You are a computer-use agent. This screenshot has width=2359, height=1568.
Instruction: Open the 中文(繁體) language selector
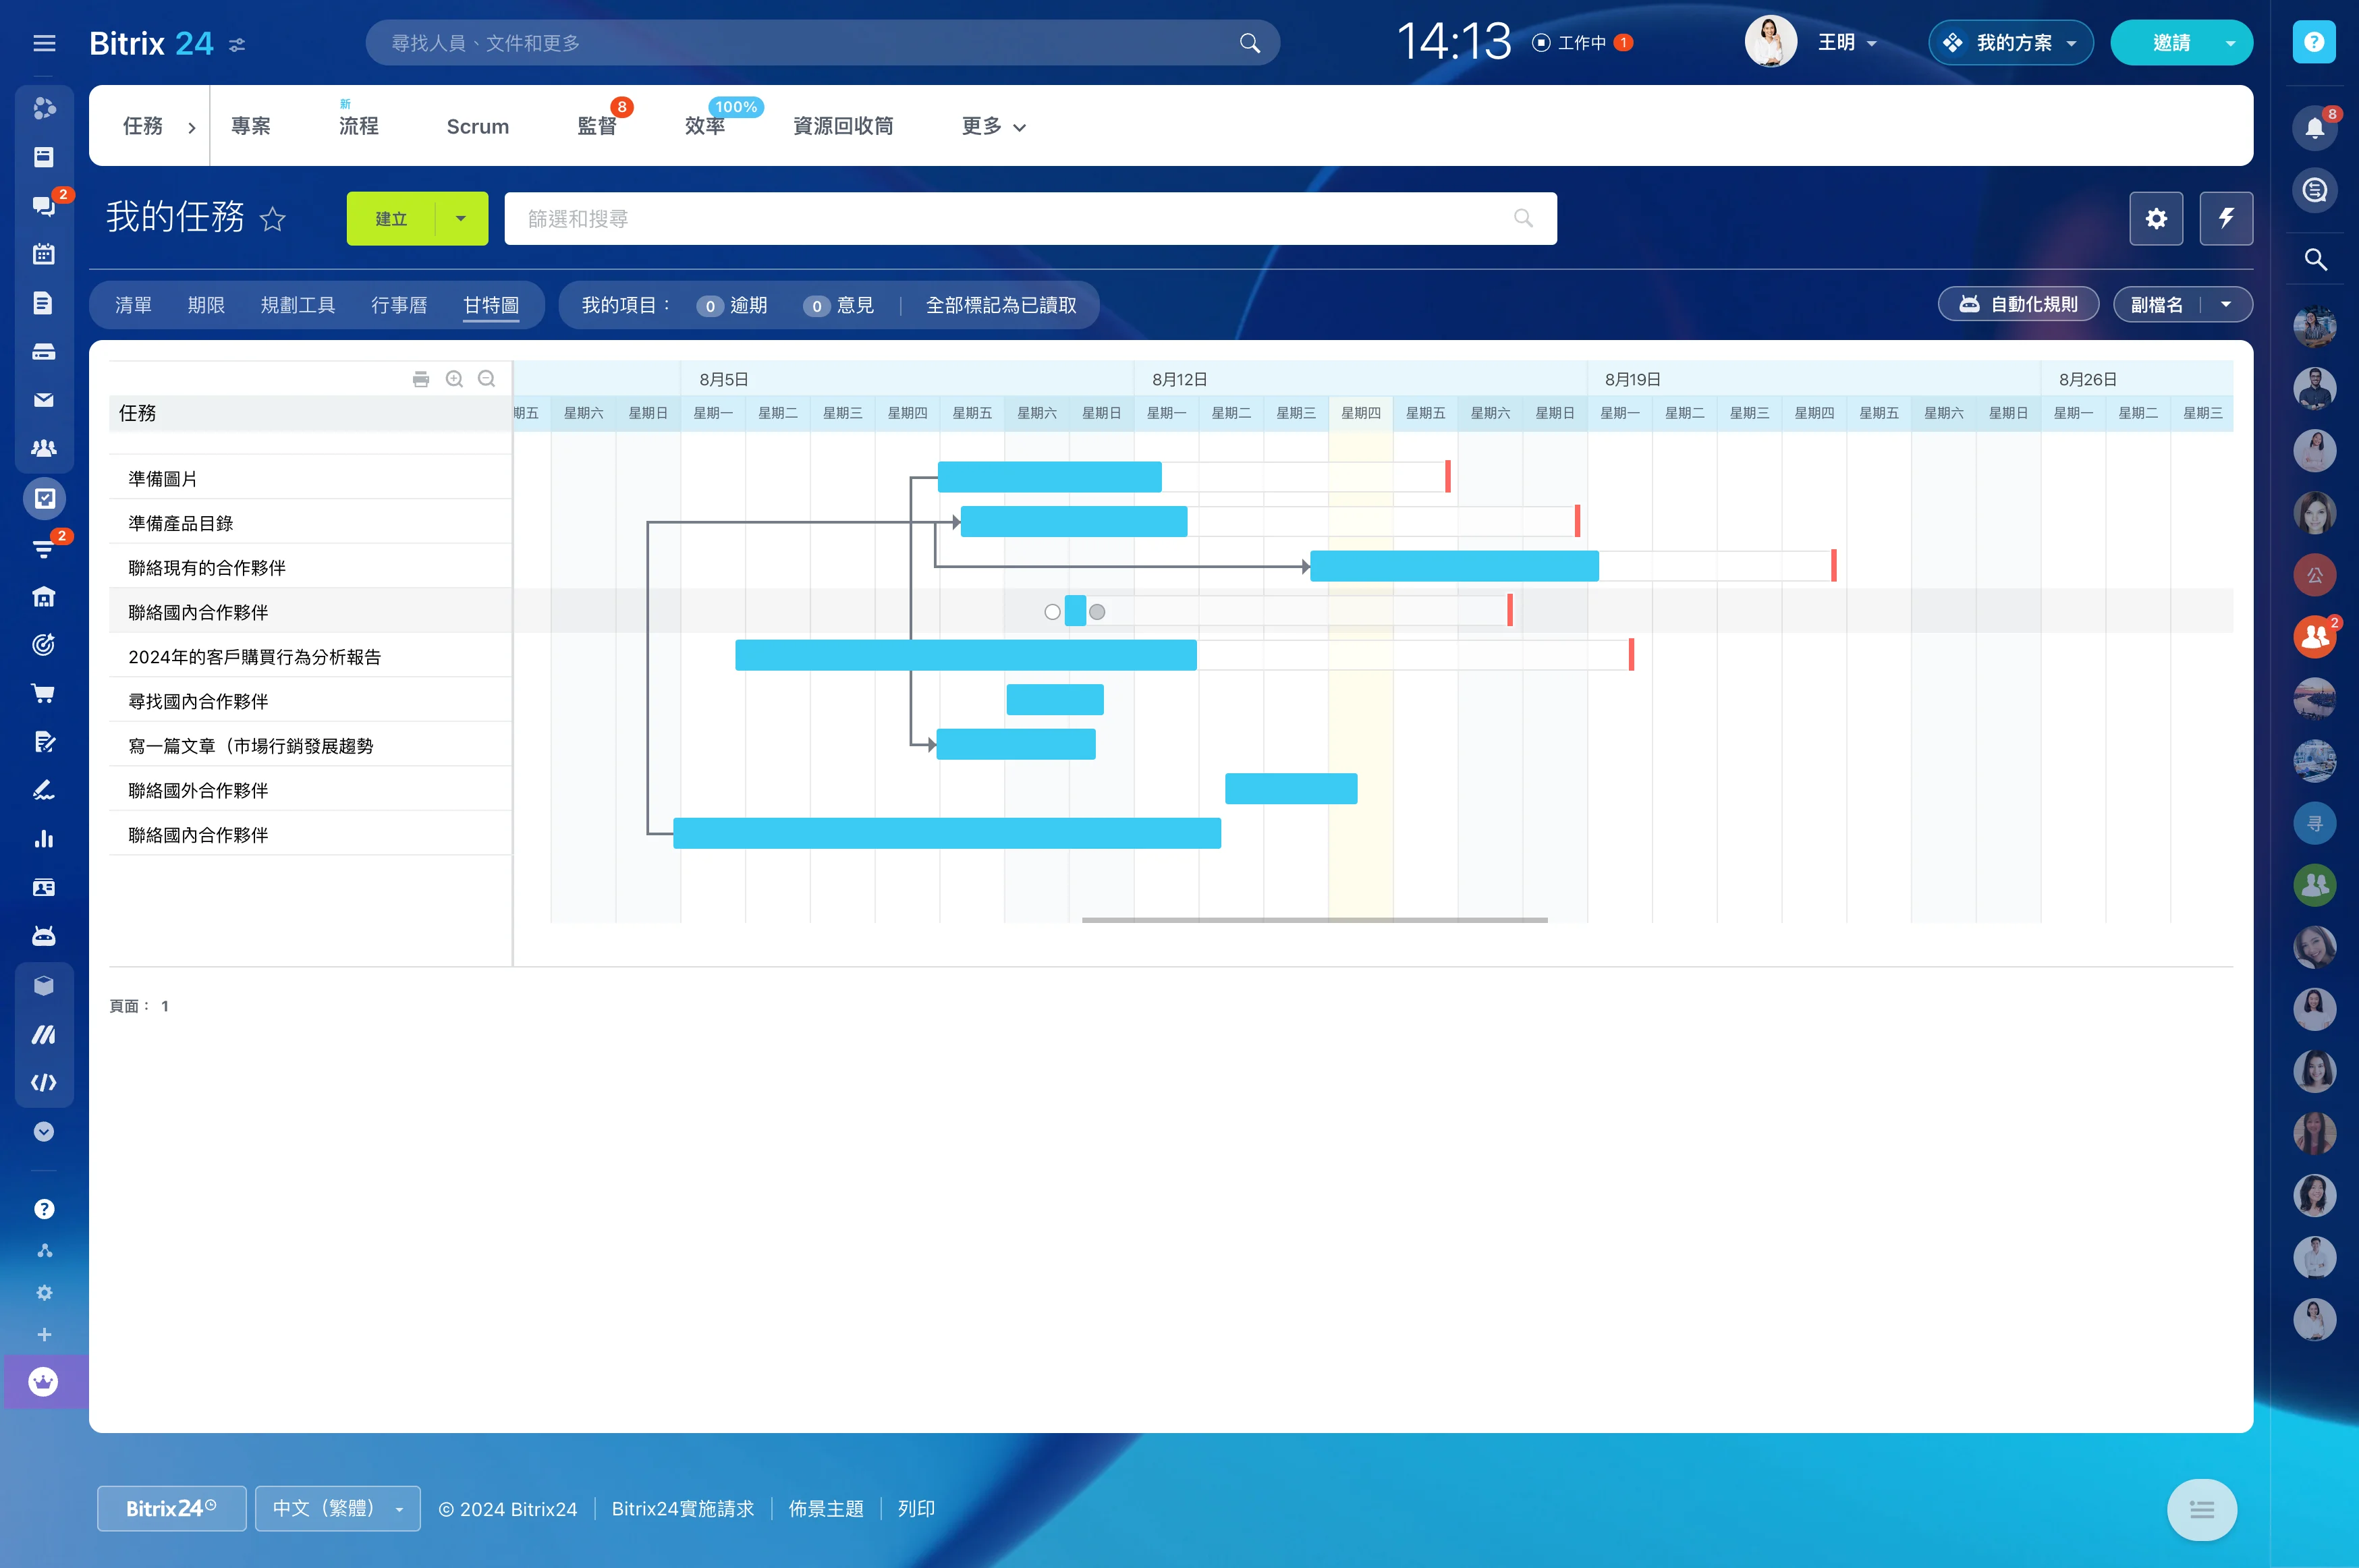tap(338, 1508)
